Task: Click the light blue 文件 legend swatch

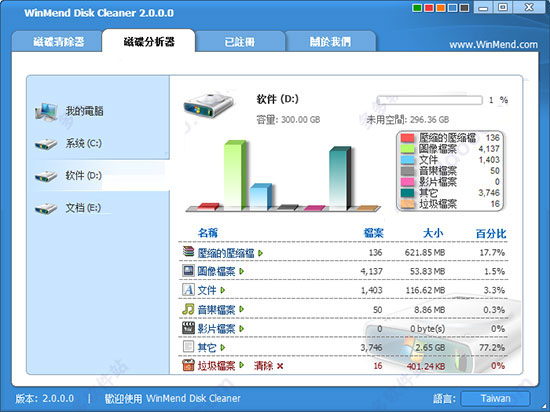Action: (x=407, y=160)
